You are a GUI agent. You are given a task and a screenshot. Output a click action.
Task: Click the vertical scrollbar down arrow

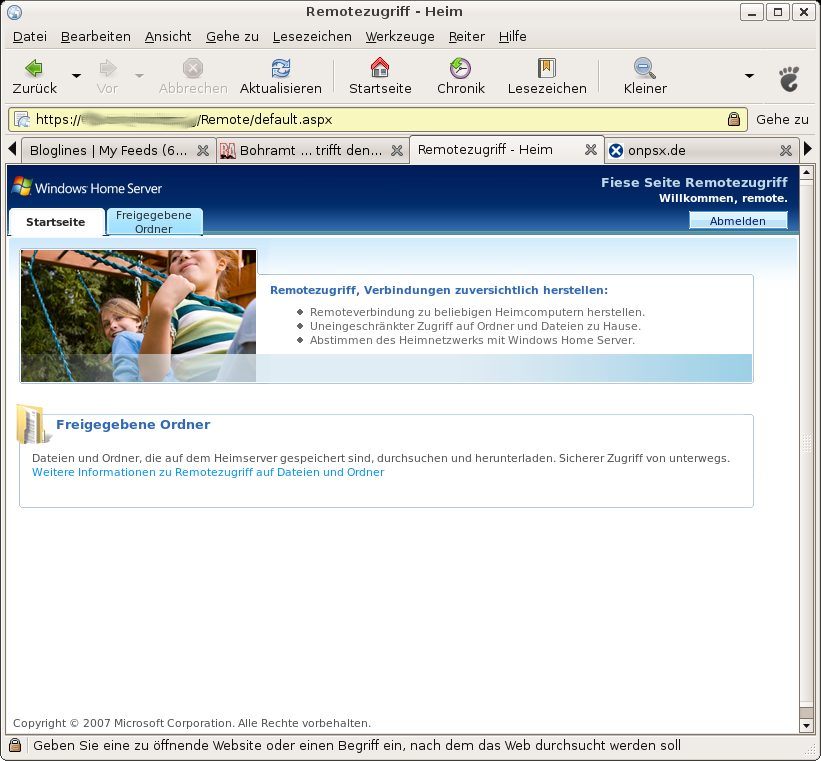pyautogui.click(x=807, y=725)
